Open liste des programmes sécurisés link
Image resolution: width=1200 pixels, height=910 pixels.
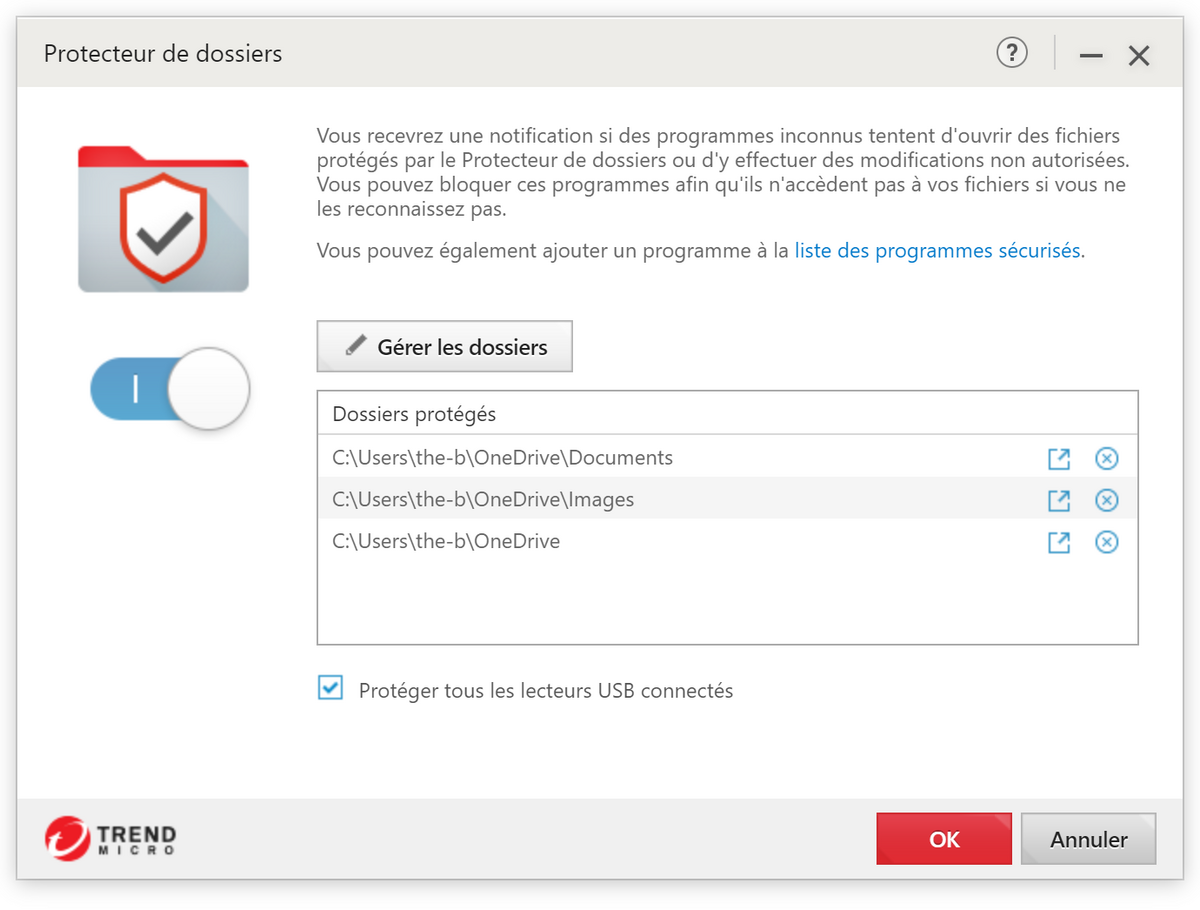937,251
